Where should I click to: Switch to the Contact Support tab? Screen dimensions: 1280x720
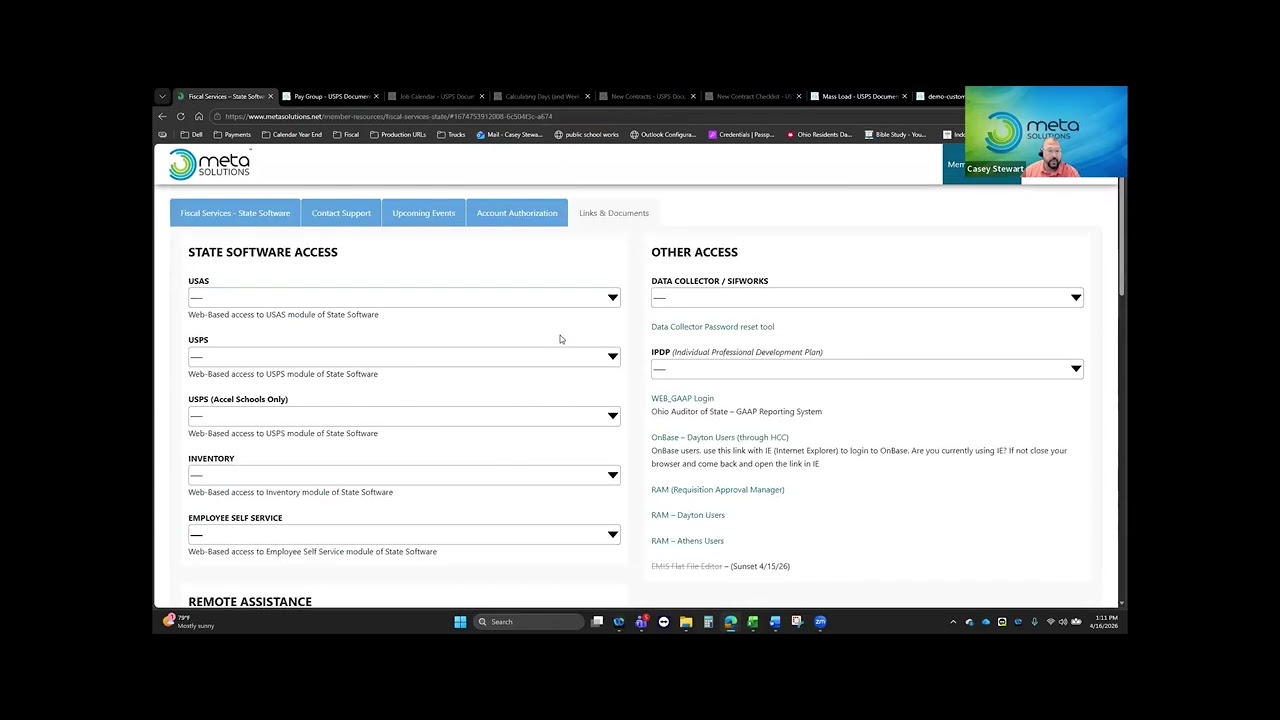tap(341, 213)
